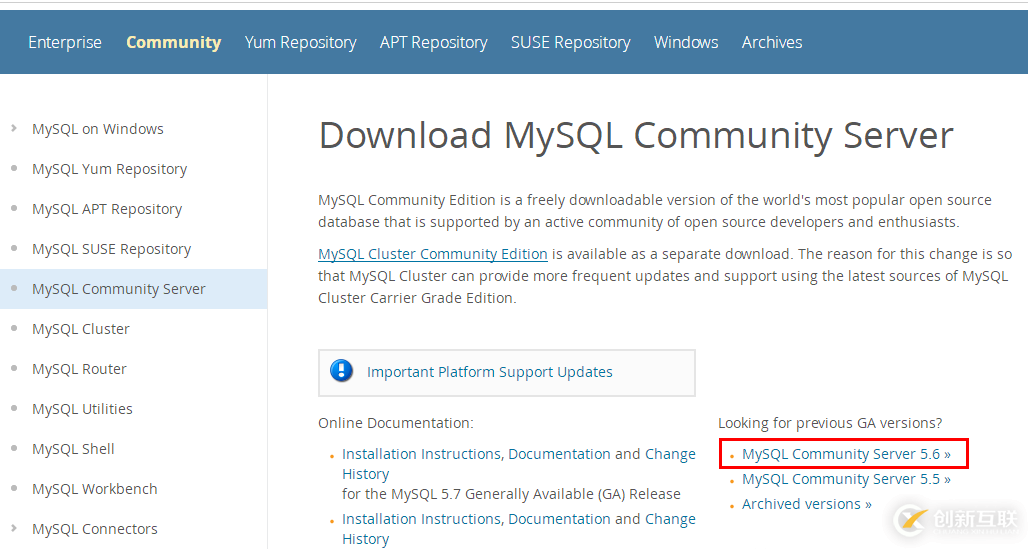This screenshot has width=1028, height=549.
Task: Expand MySQL on Windows sidebar item
Action: coord(98,129)
